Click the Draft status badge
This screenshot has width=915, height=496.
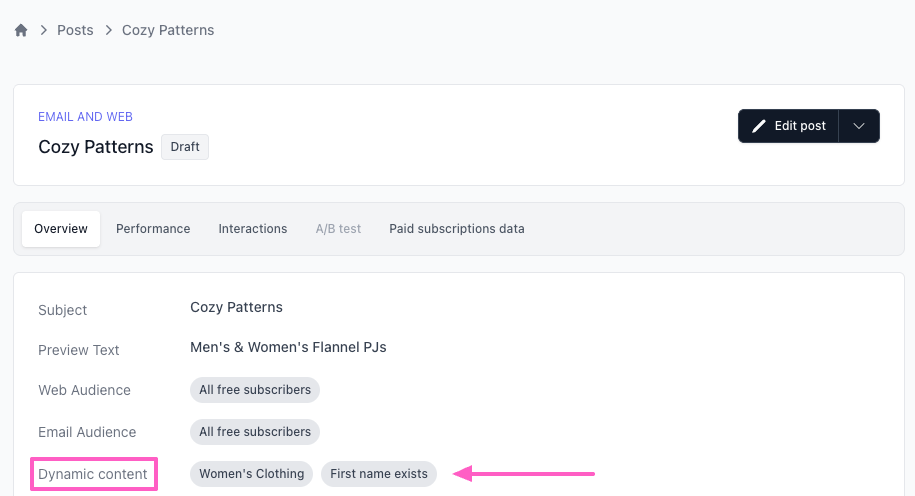click(x=185, y=147)
